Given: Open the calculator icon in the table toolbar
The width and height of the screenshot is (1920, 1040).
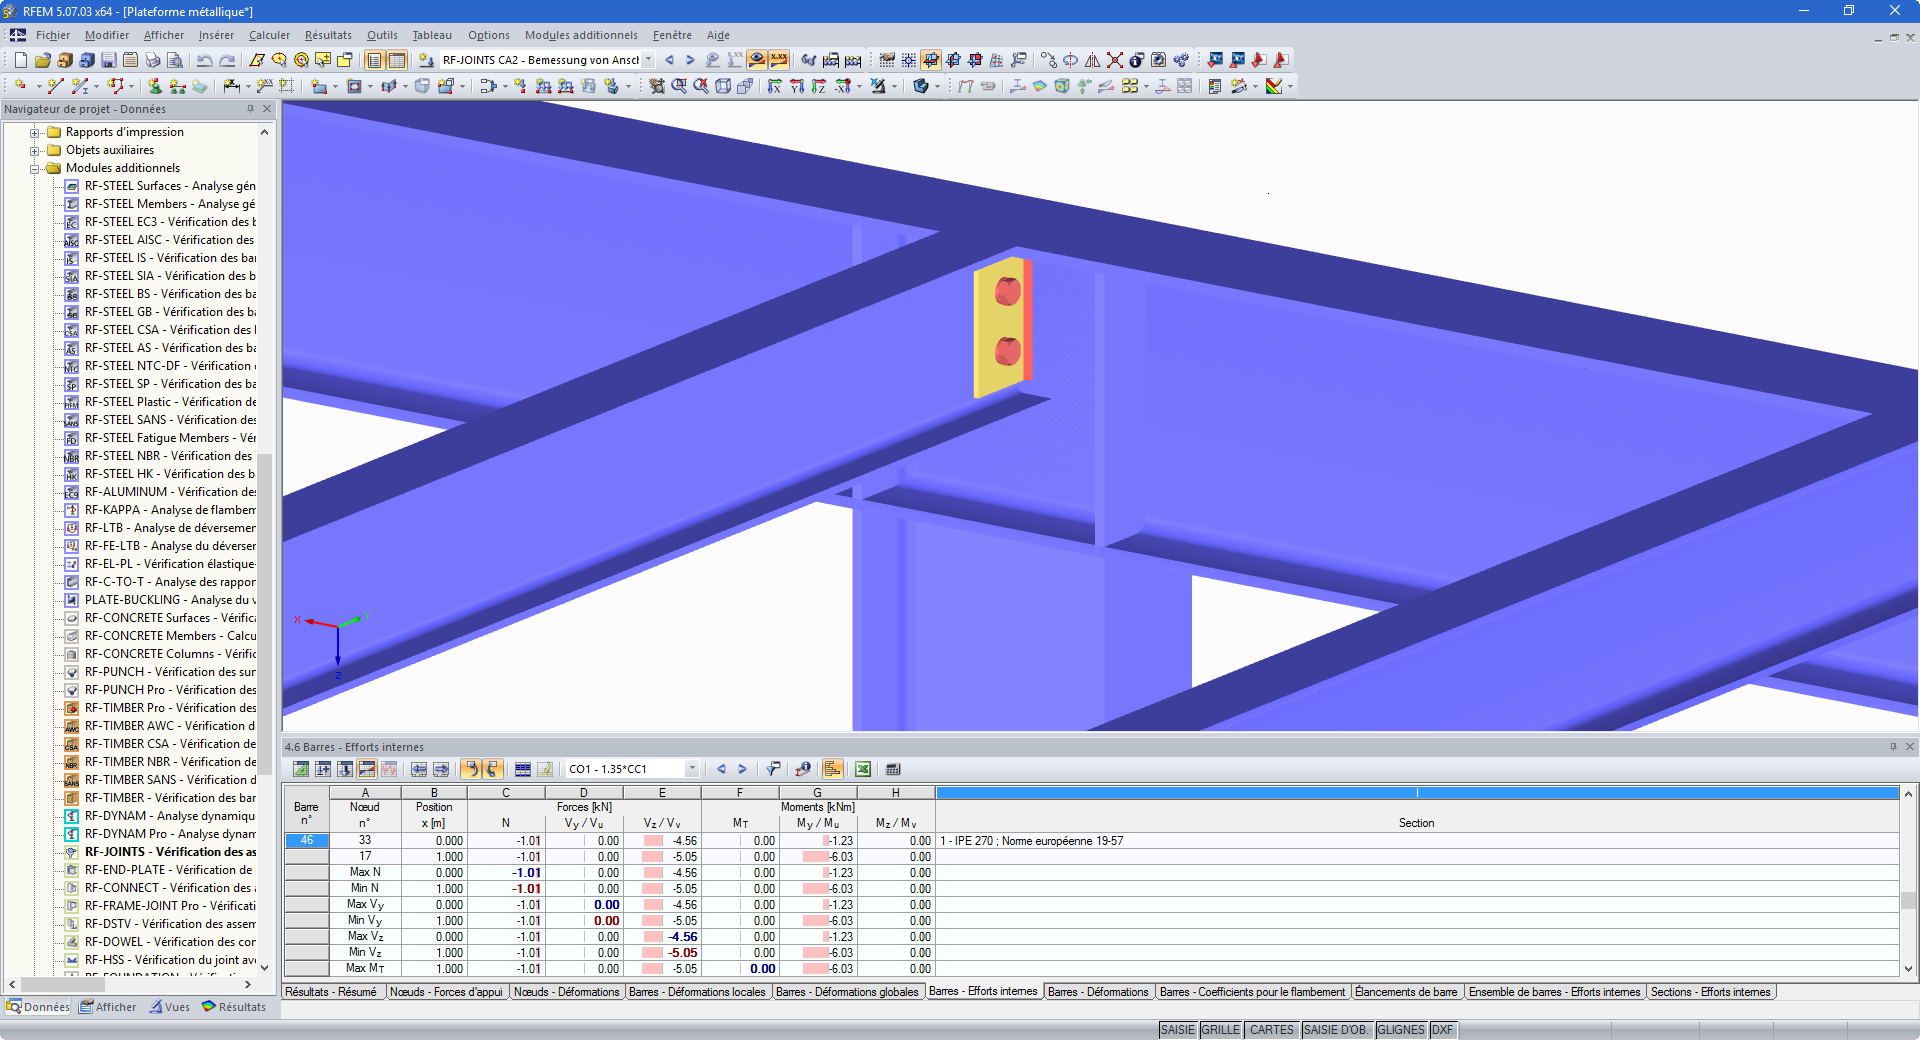Looking at the screenshot, I should (891, 769).
